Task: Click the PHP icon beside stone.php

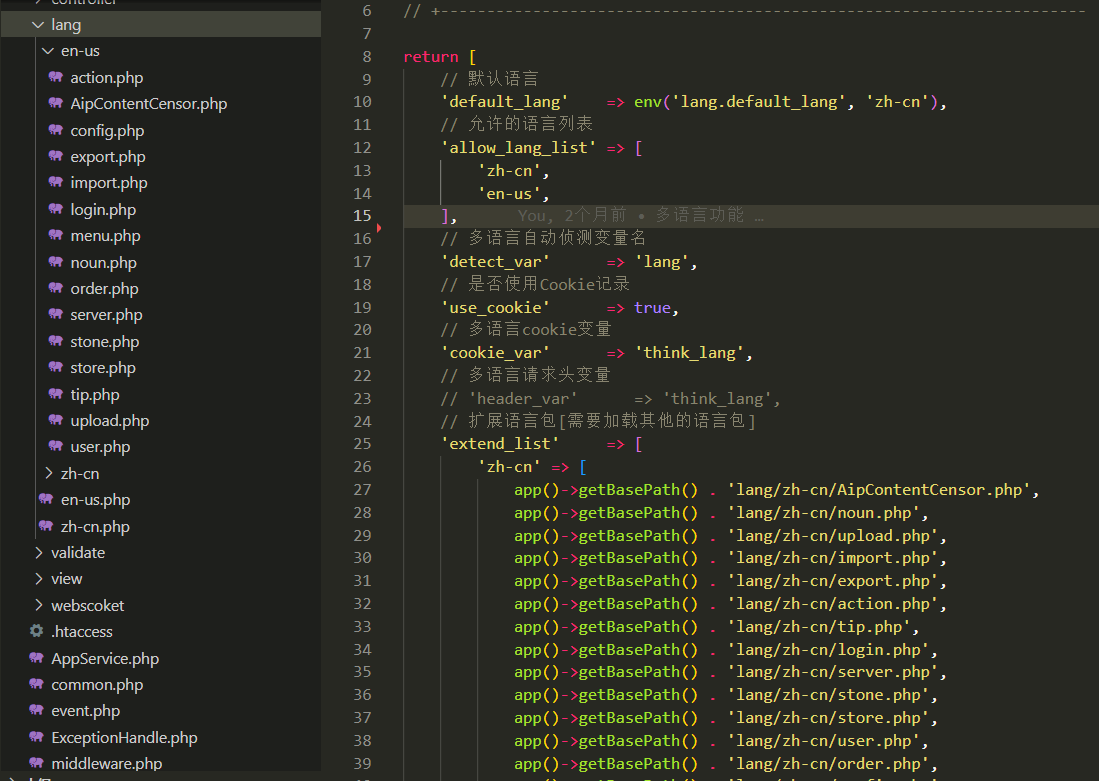Action: (x=55, y=341)
